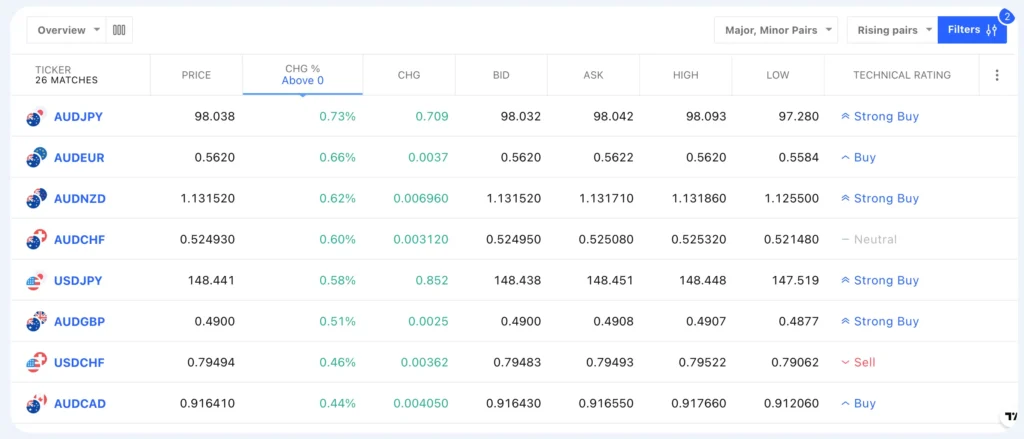Open the Rising pairs dropdown
Image resolution: width=1024 pixels, height=439 pixels.
tap(892, 30)
